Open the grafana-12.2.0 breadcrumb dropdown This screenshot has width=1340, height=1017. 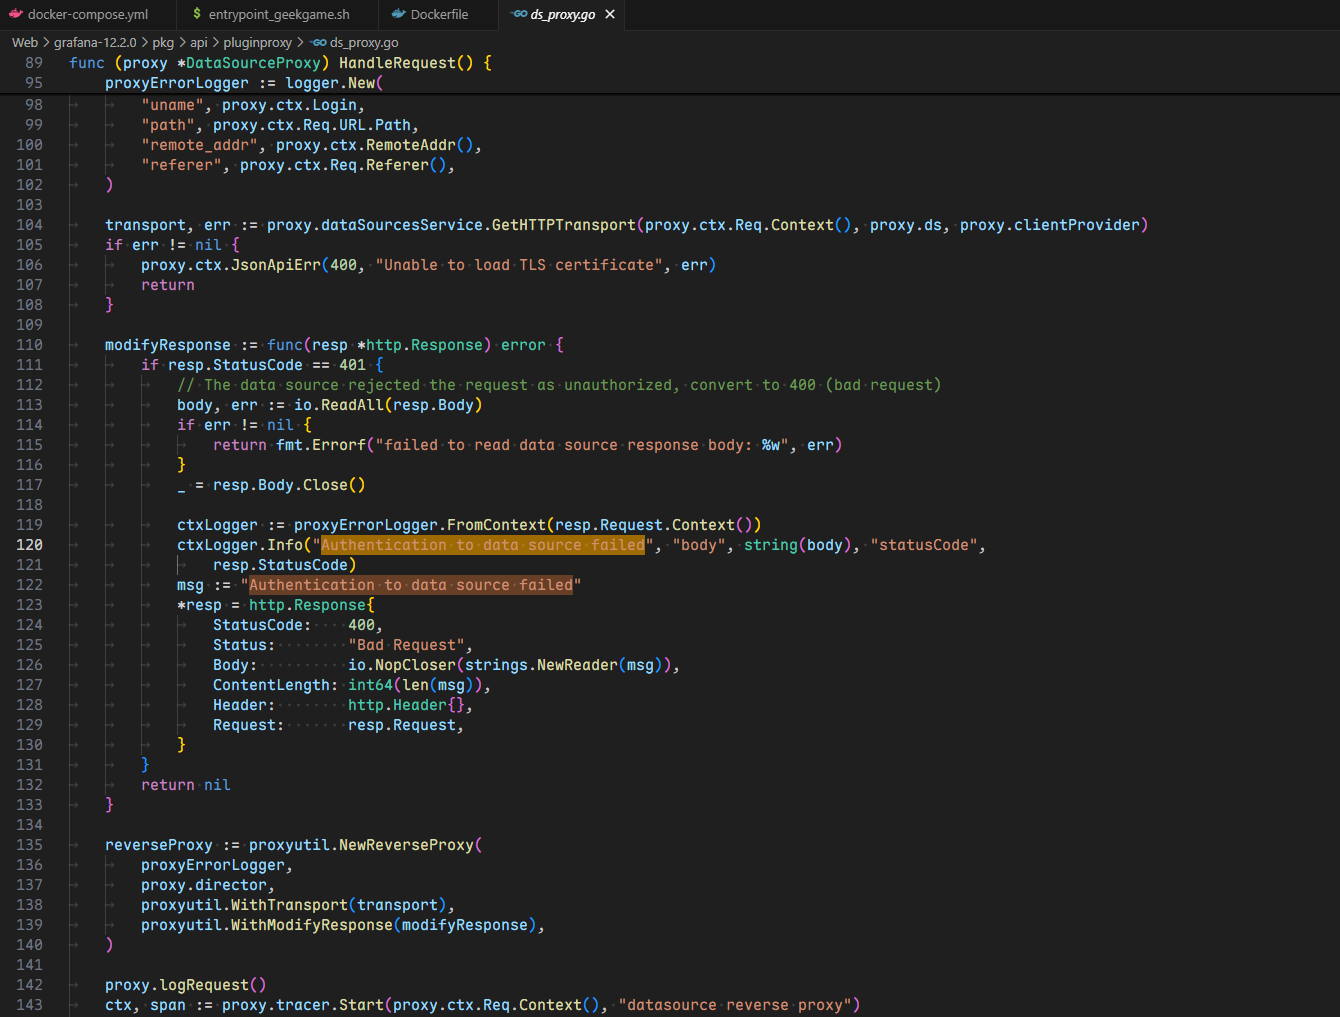[x=95, y=42]
